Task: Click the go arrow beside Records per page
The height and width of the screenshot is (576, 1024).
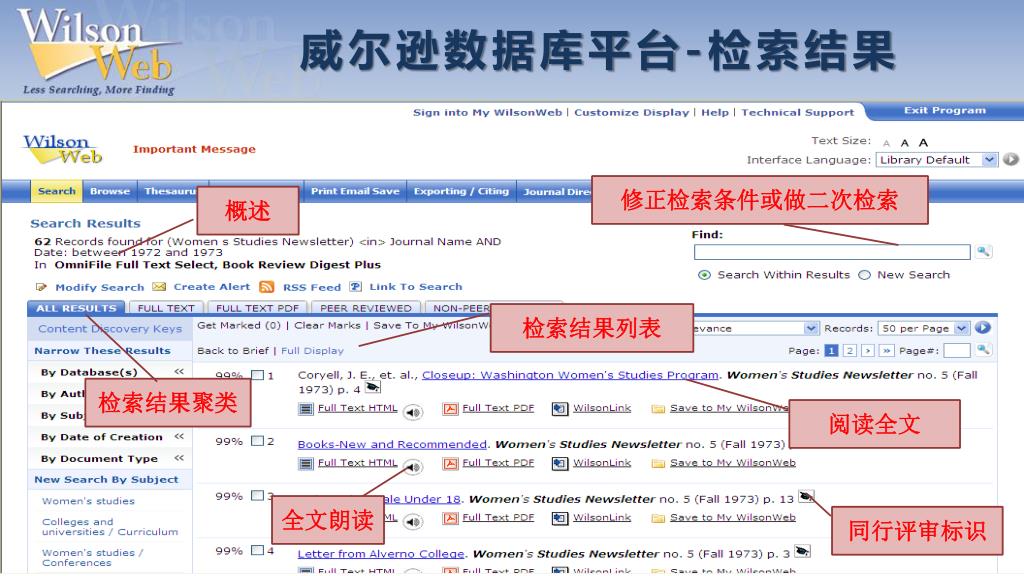Action: pos(982,328)
